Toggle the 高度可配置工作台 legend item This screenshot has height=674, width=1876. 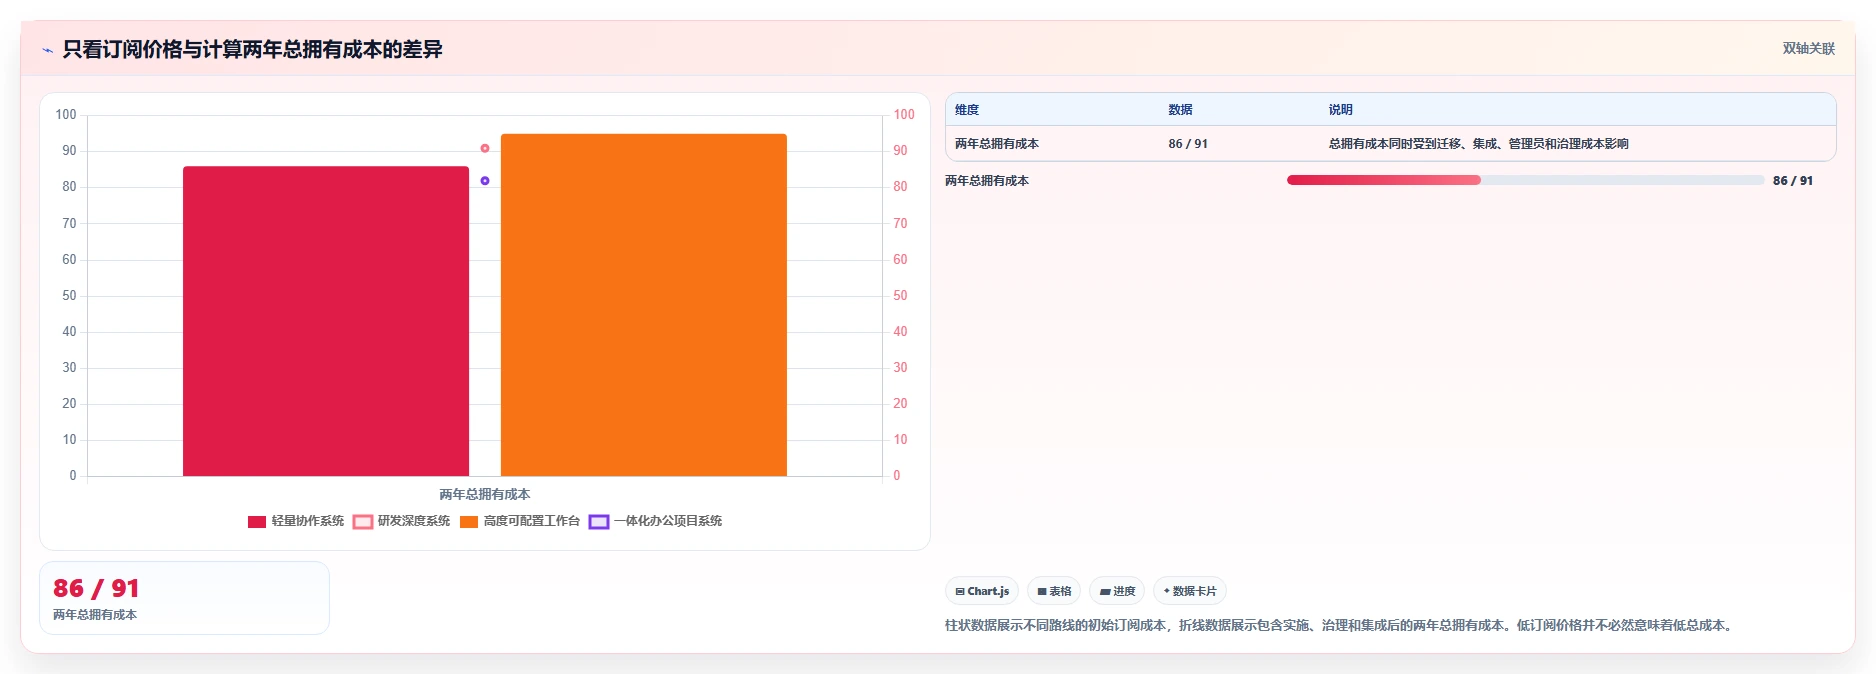tap(520, 521)
